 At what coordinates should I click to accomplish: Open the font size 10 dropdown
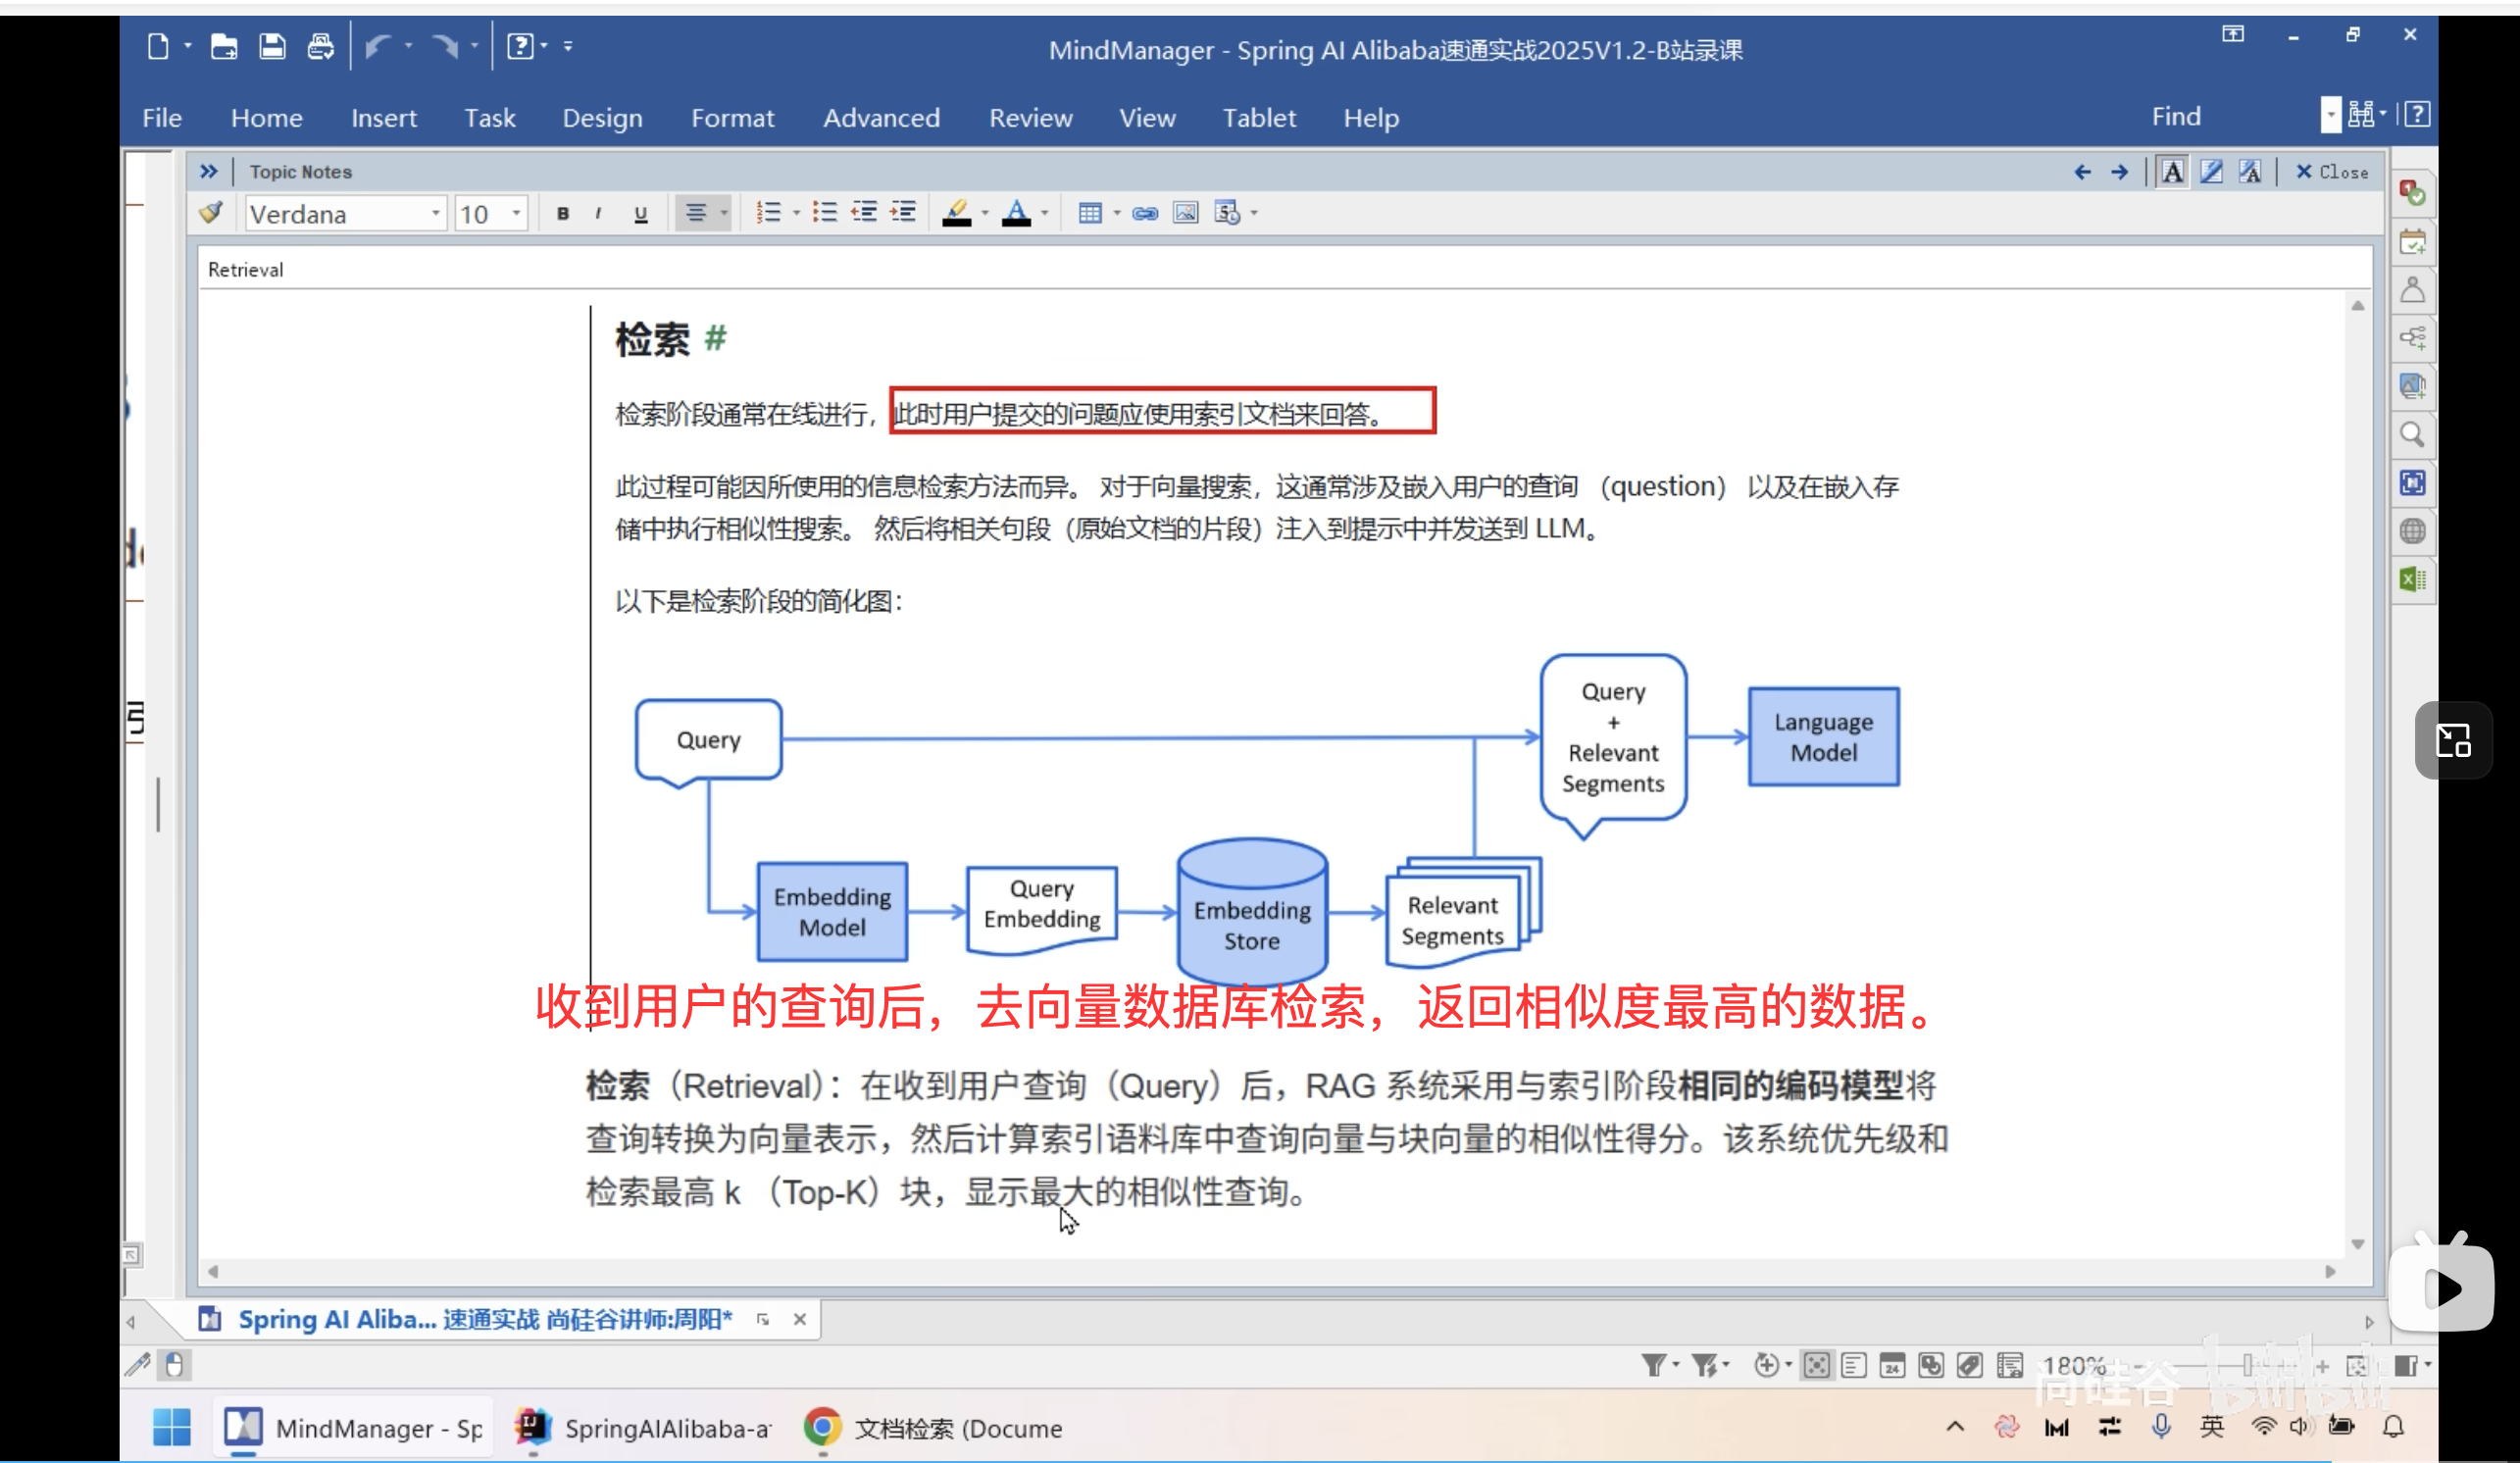pyautogui.click(x=516, y=213)
